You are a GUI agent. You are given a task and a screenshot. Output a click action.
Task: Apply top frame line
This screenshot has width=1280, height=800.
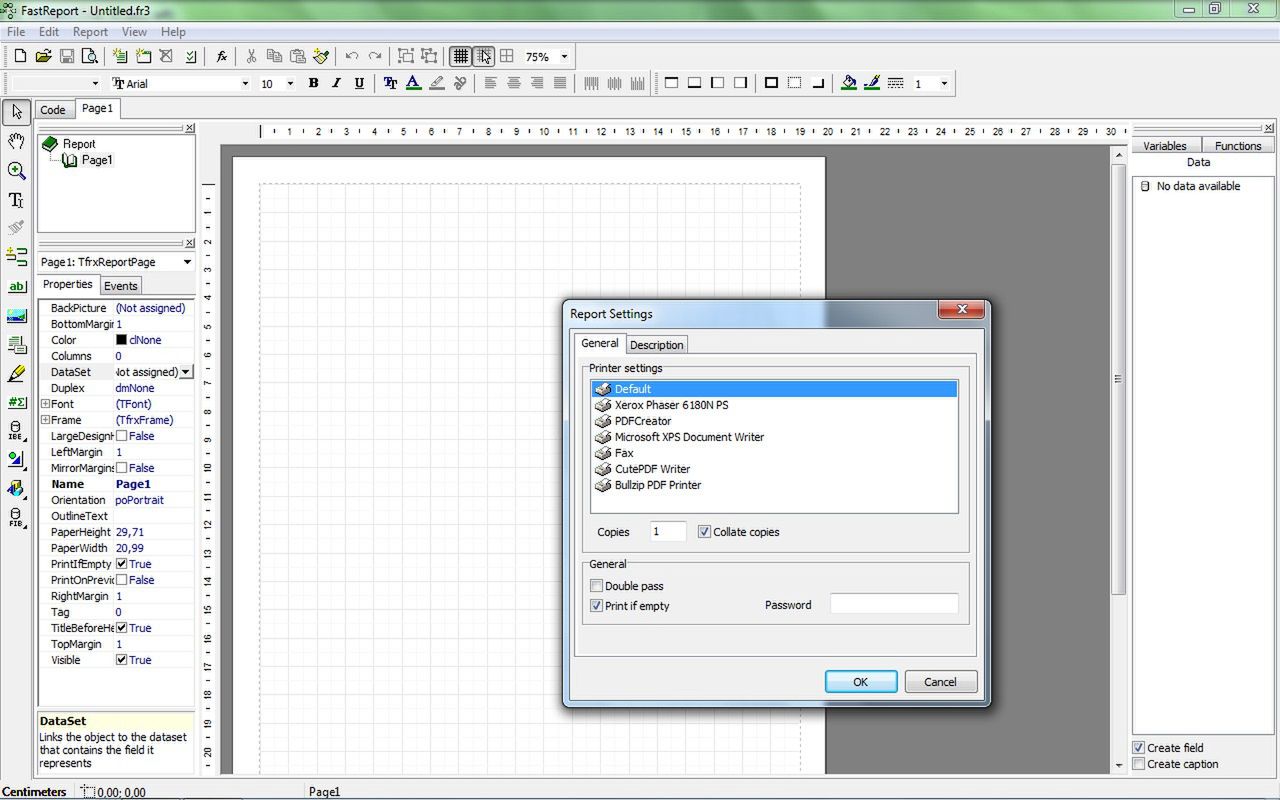671,83
